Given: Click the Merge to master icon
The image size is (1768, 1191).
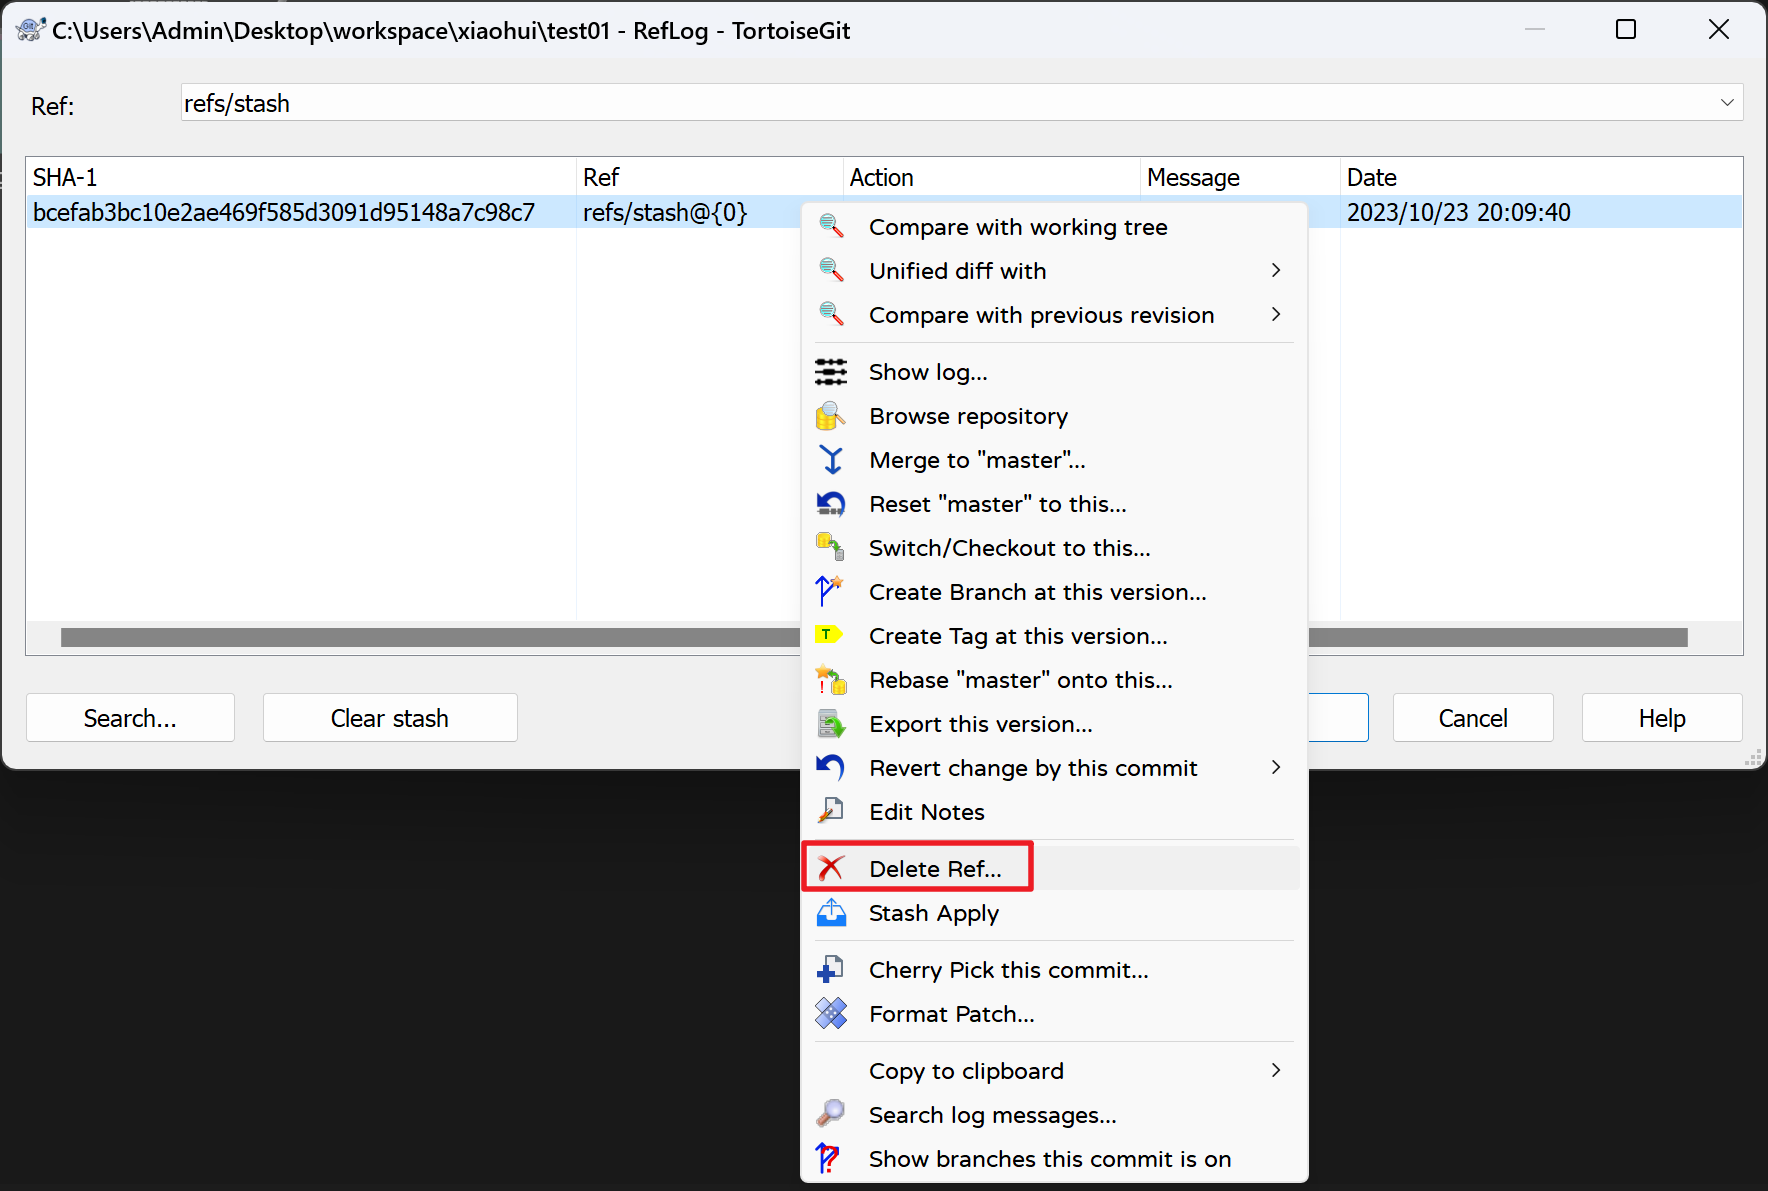Looking at the screenshot, I should click(831, 460).
